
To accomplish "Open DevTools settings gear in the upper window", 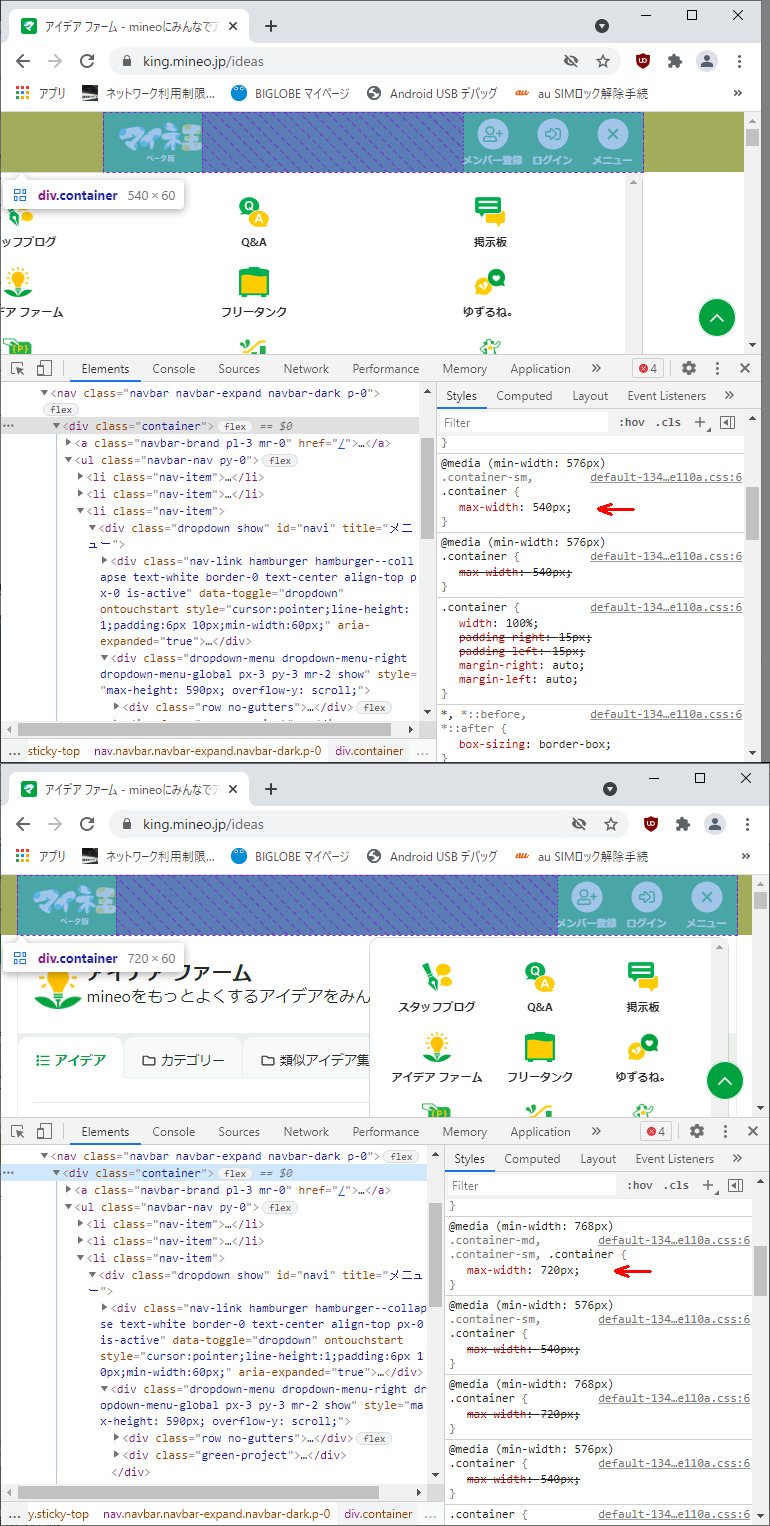I will [689, 368].
